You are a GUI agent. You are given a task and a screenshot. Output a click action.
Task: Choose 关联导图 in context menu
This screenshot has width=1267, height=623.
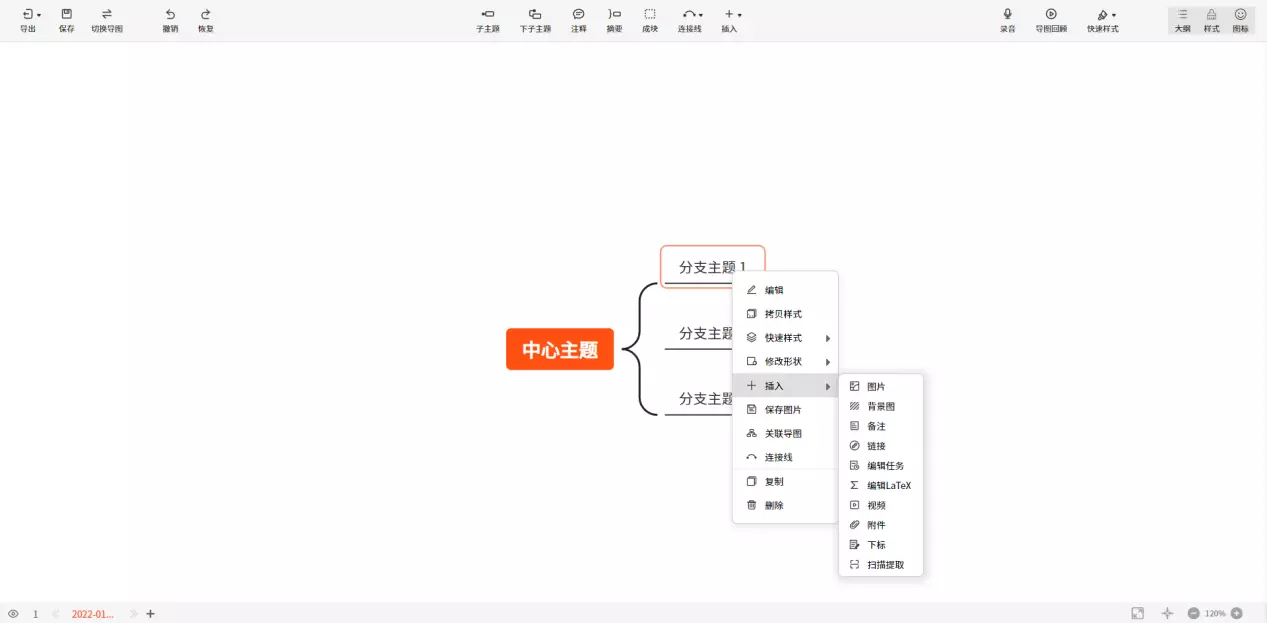point(785,433)
